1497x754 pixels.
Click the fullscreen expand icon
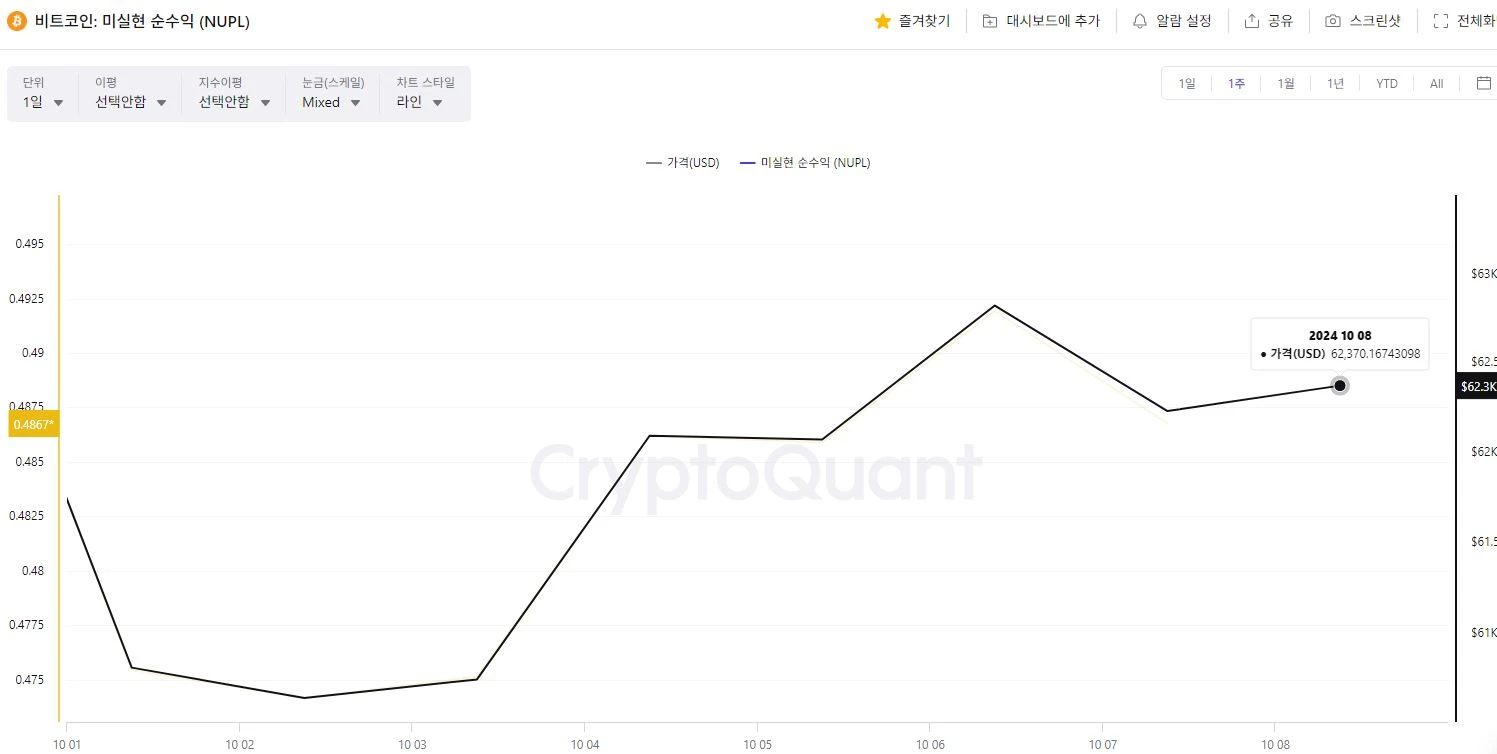[1440, 21]
